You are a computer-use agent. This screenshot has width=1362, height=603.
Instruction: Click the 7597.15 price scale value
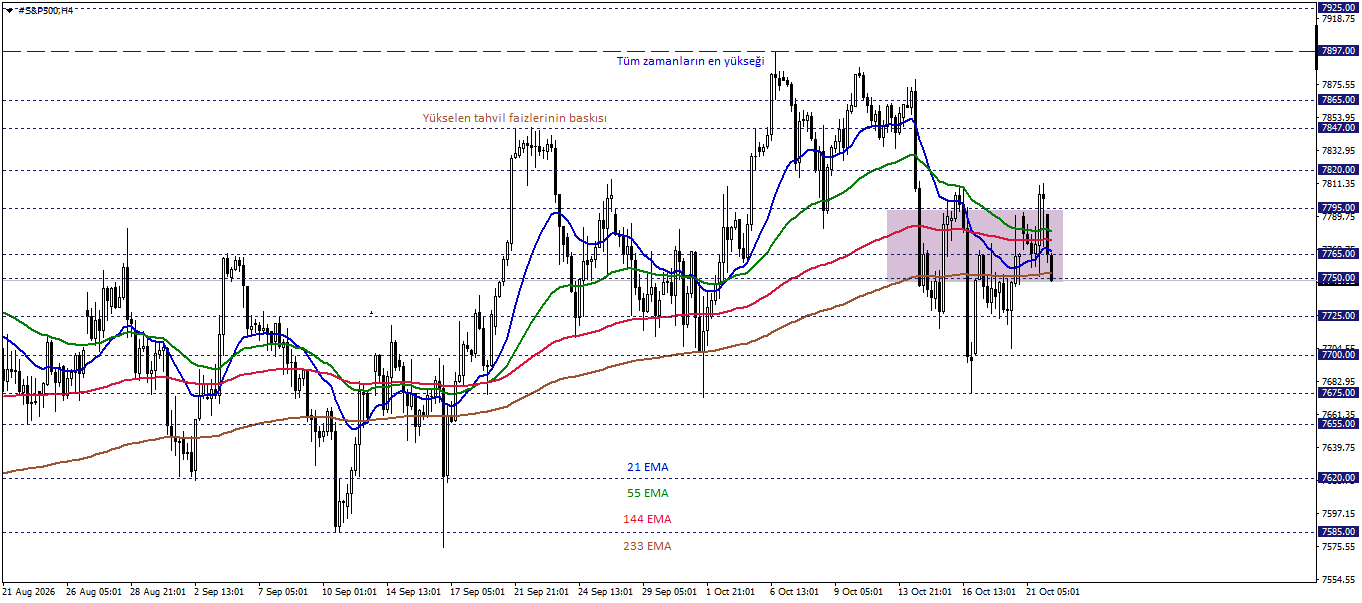pyautogui.click(x=1338, y=514)
